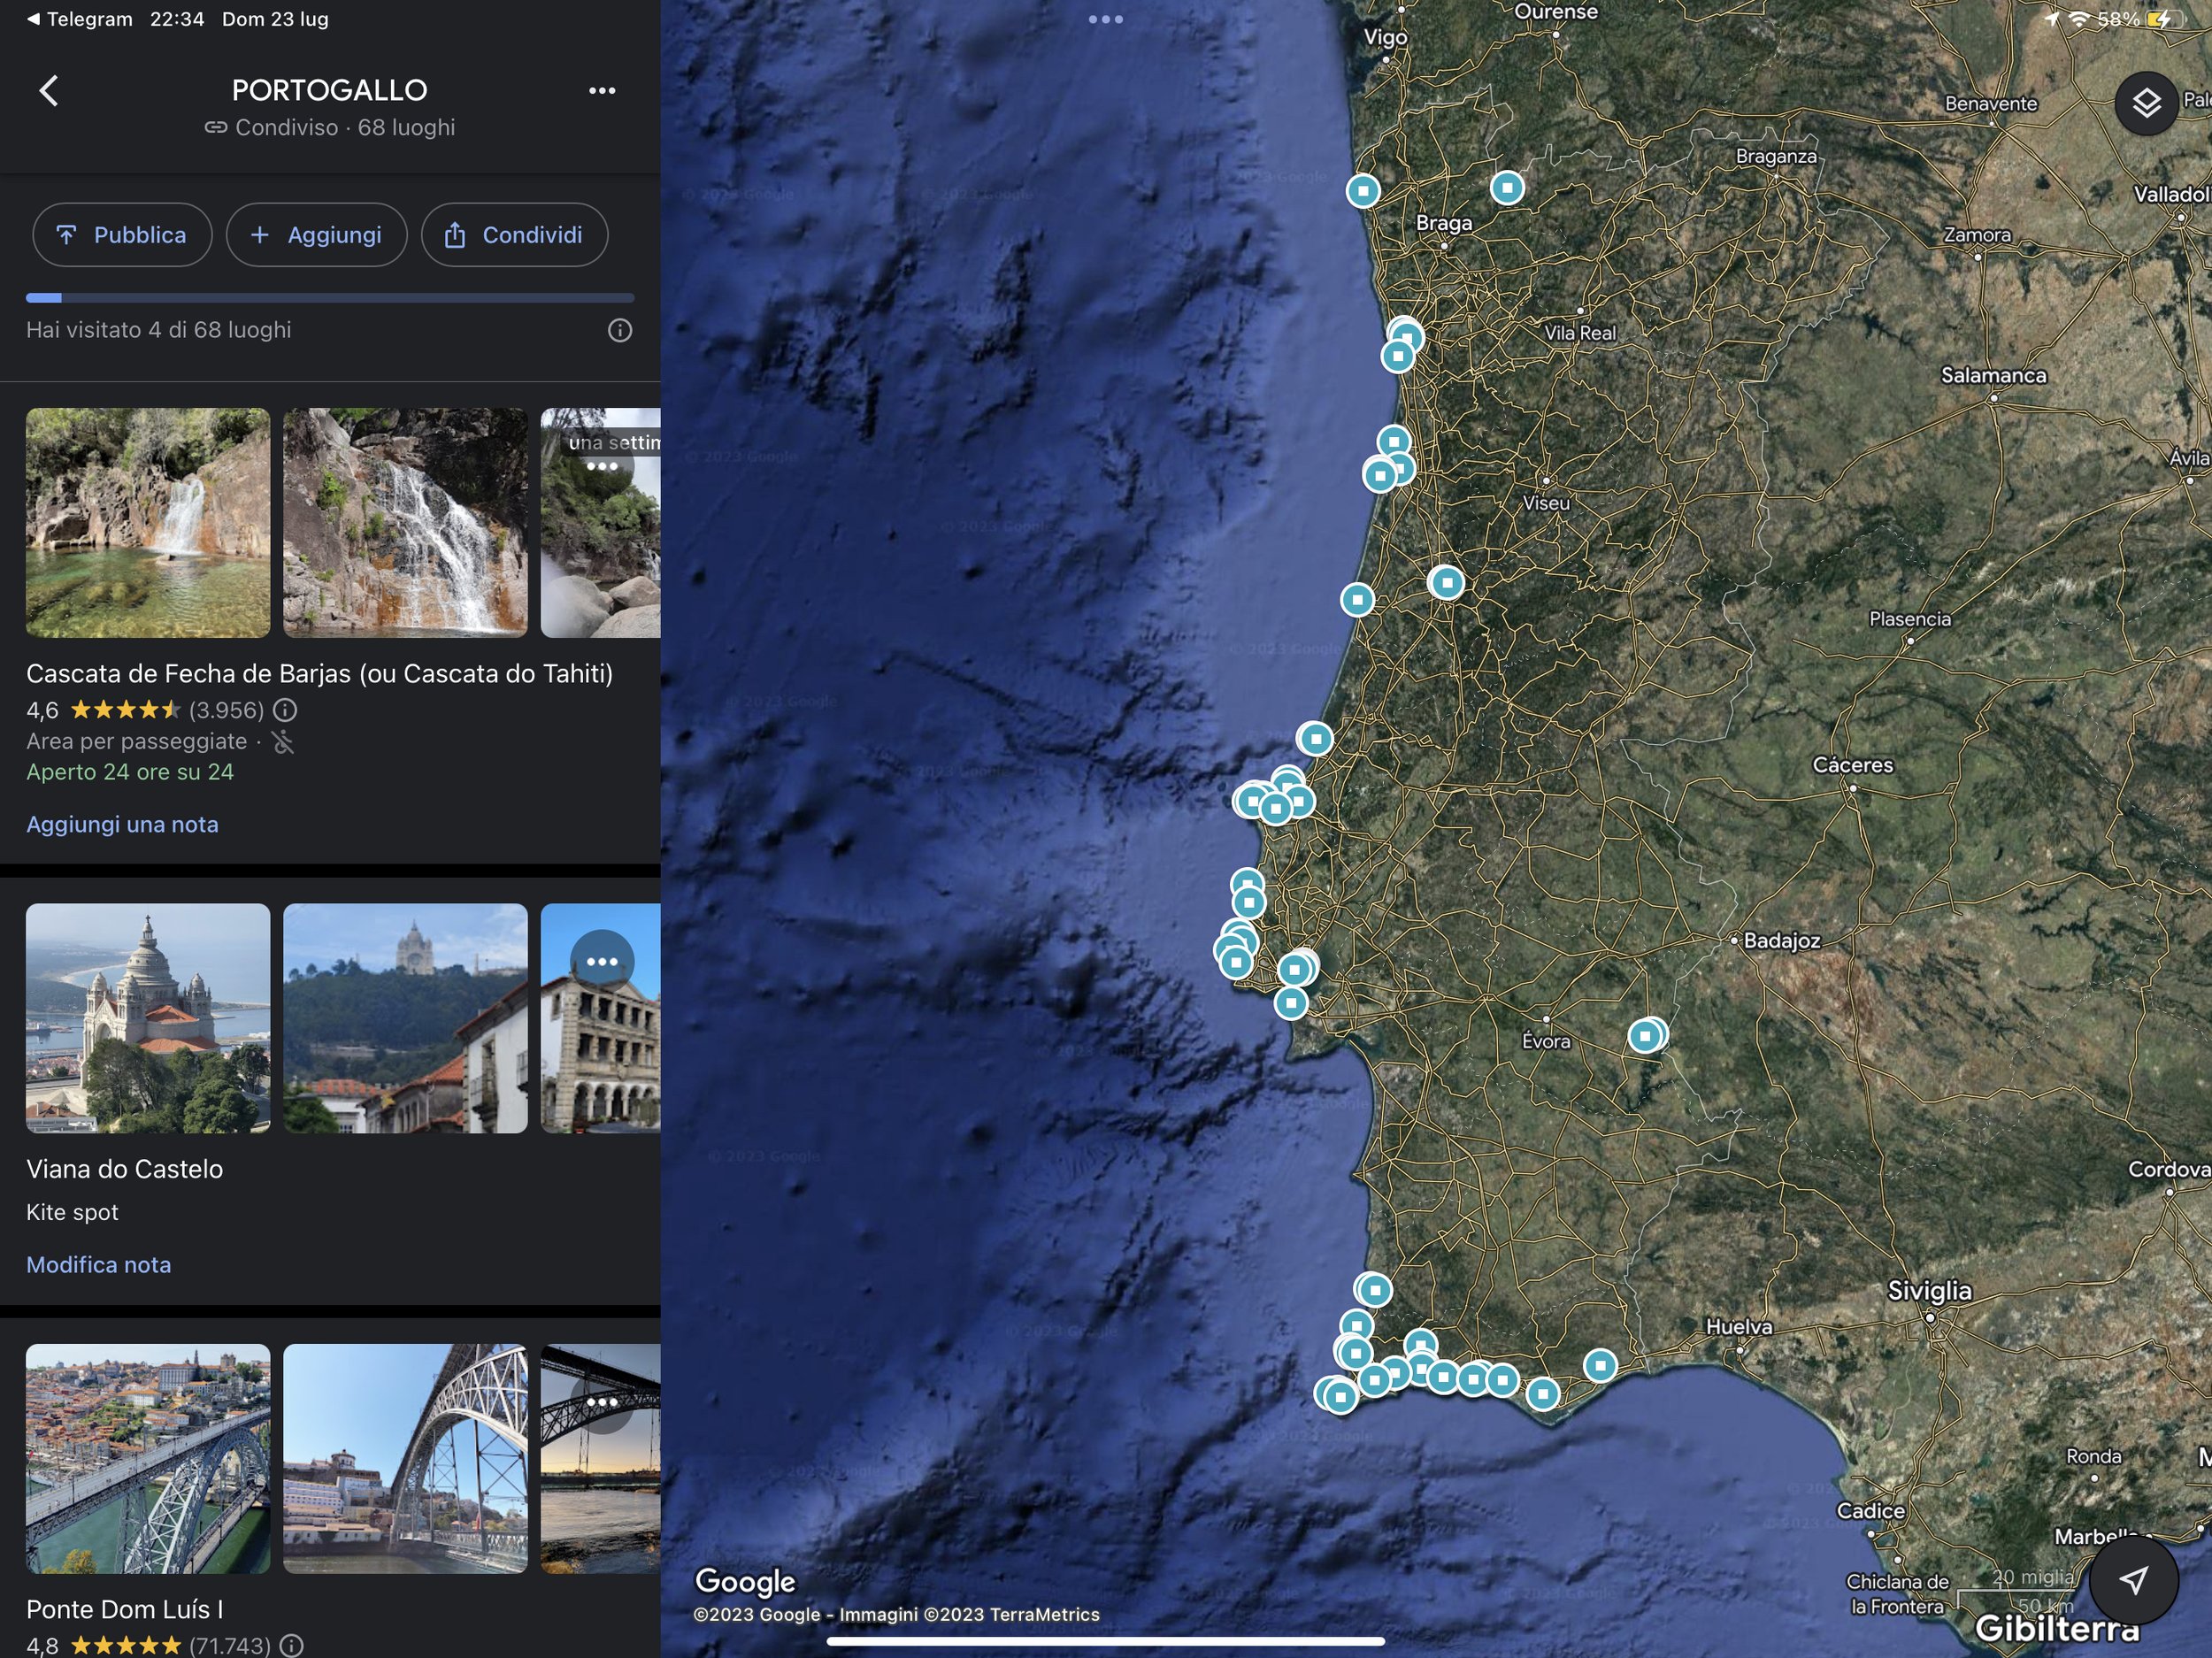Click the Zamora city label

pyautogui.click(x=1976, y=235)
